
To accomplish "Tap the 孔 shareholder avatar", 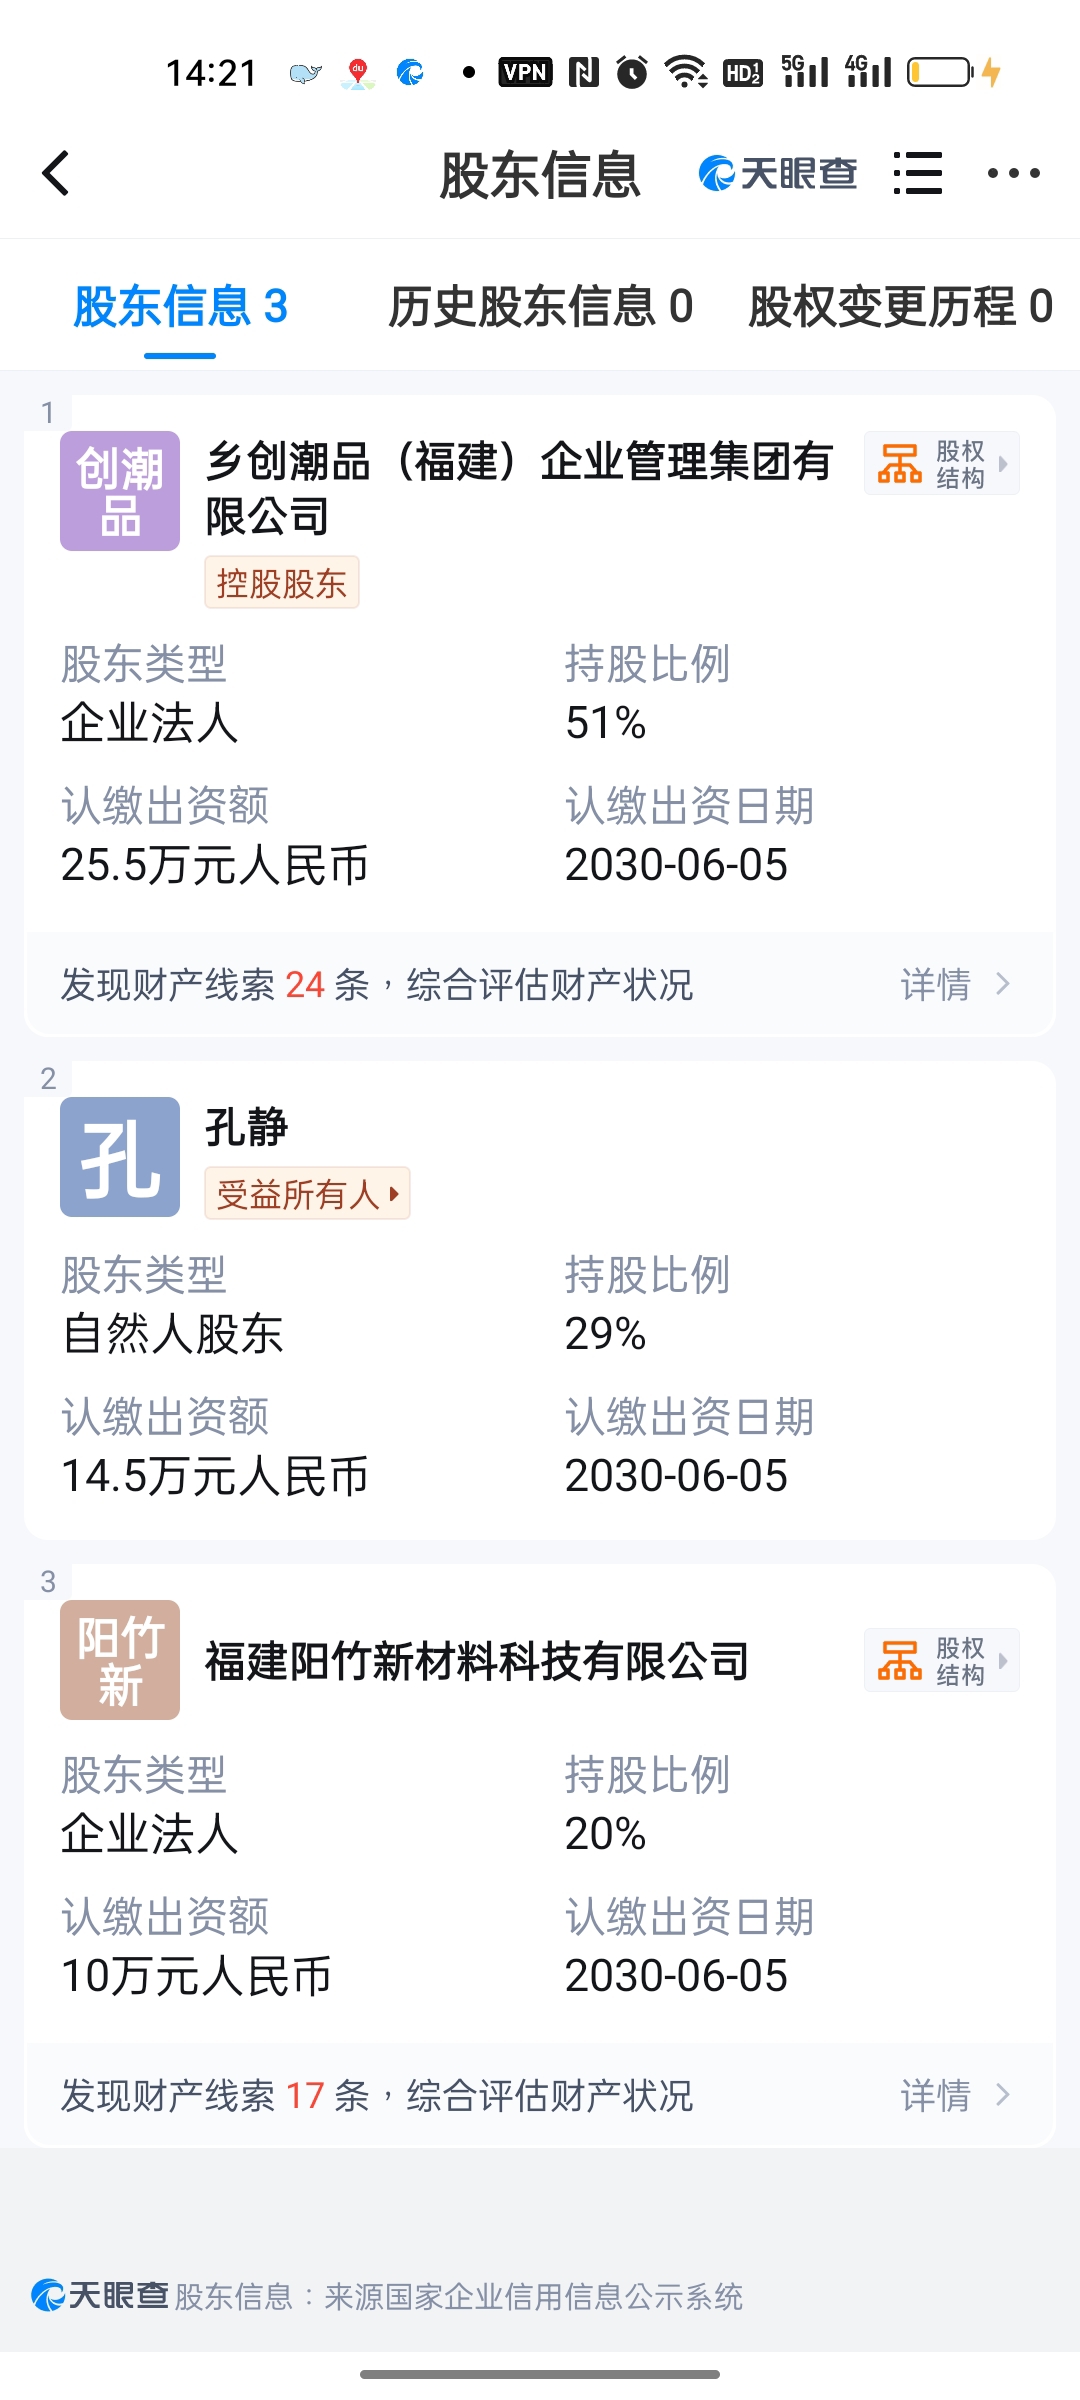I will tap(120, 1157).
